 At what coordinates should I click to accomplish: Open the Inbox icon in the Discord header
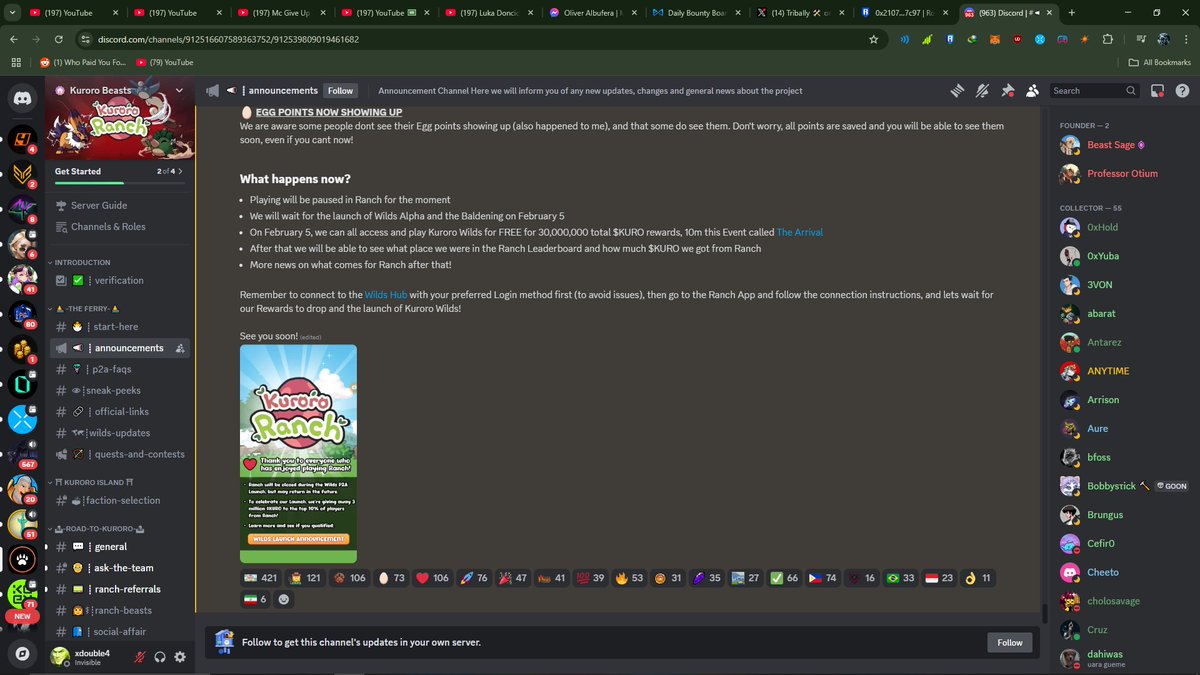(x=1157, y=90)
